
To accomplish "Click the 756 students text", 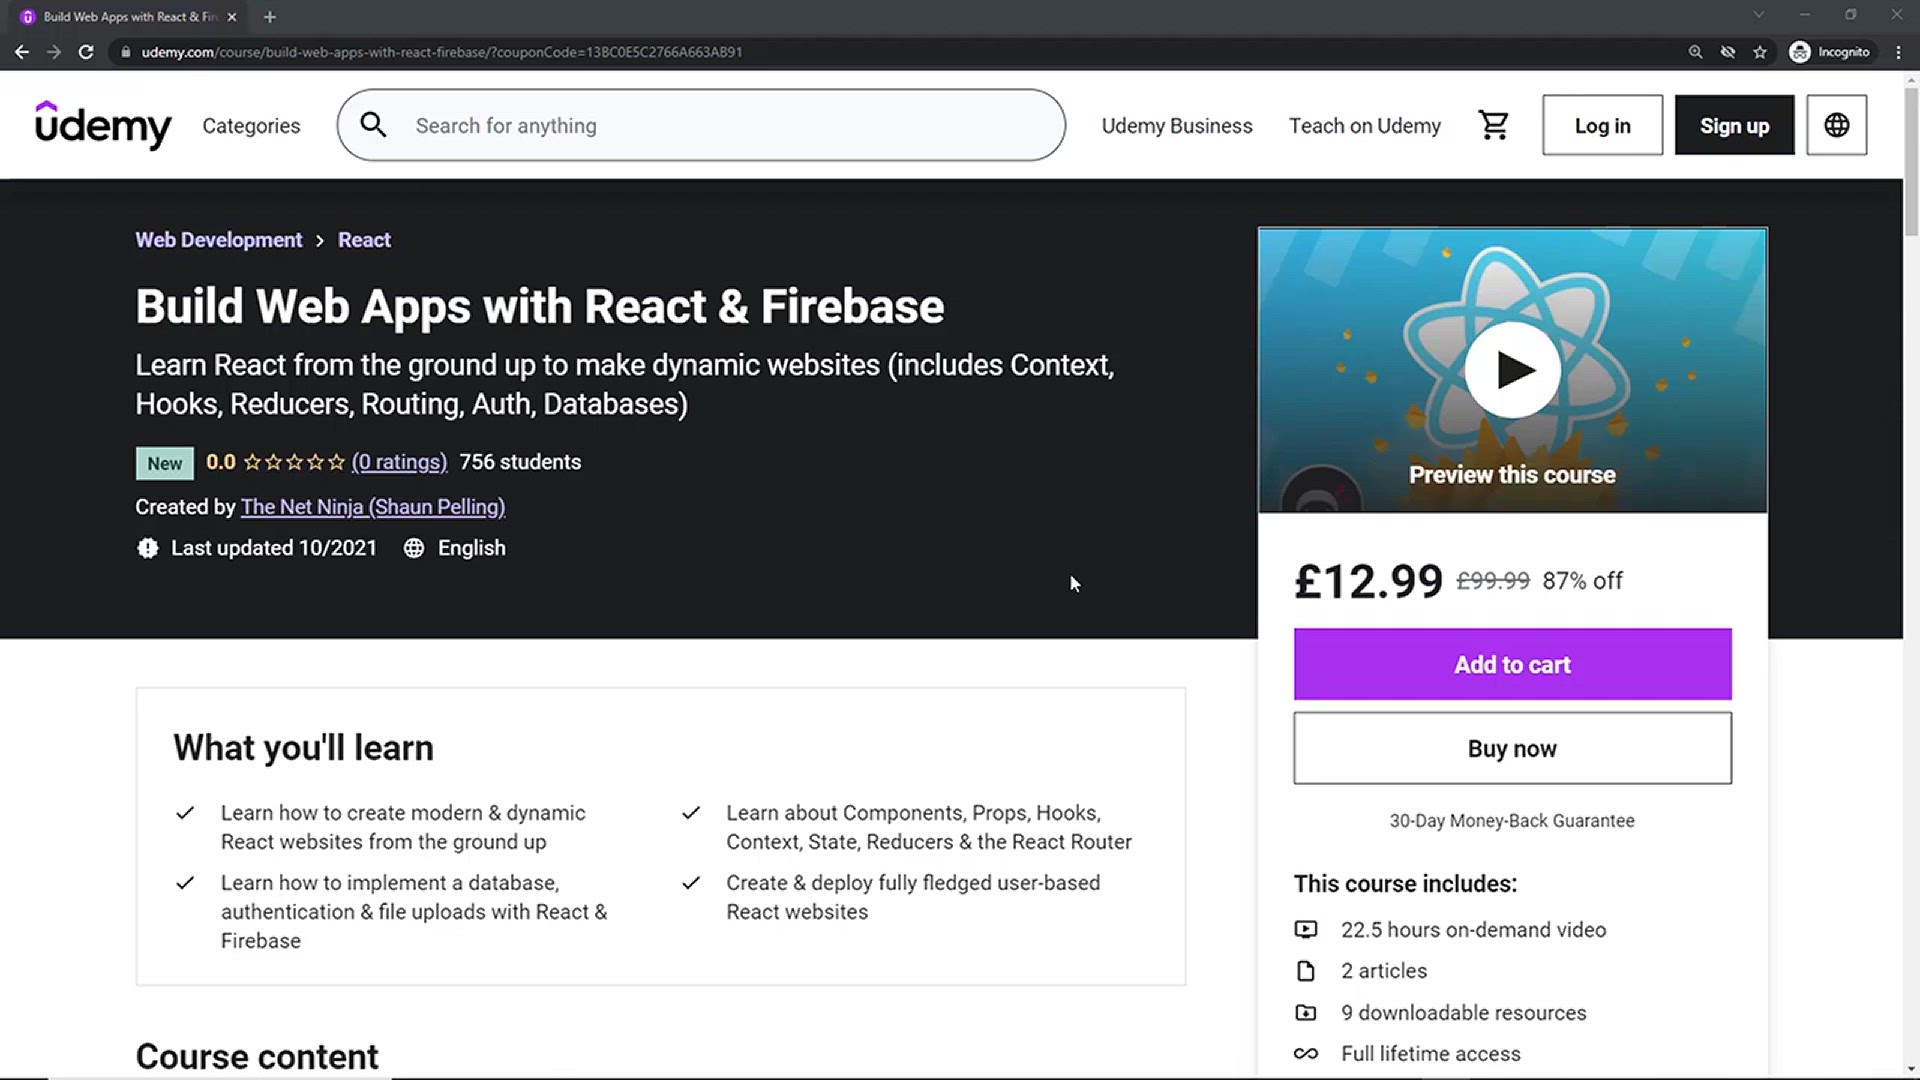I will click(520, 462).
